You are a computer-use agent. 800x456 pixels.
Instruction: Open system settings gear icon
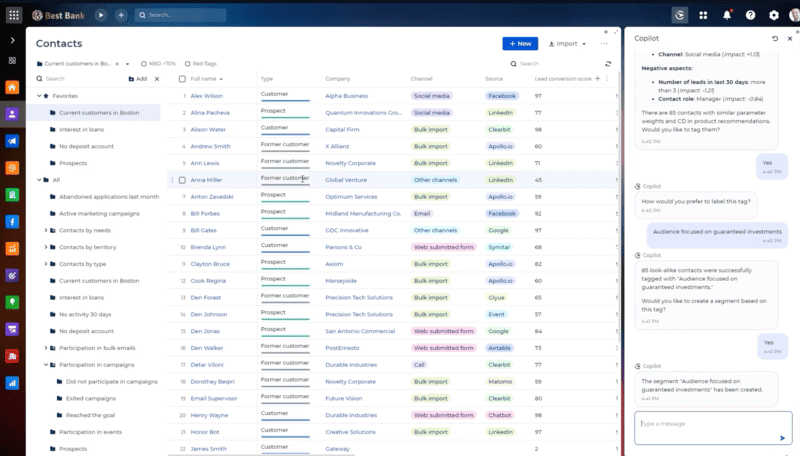click(773, 15)
